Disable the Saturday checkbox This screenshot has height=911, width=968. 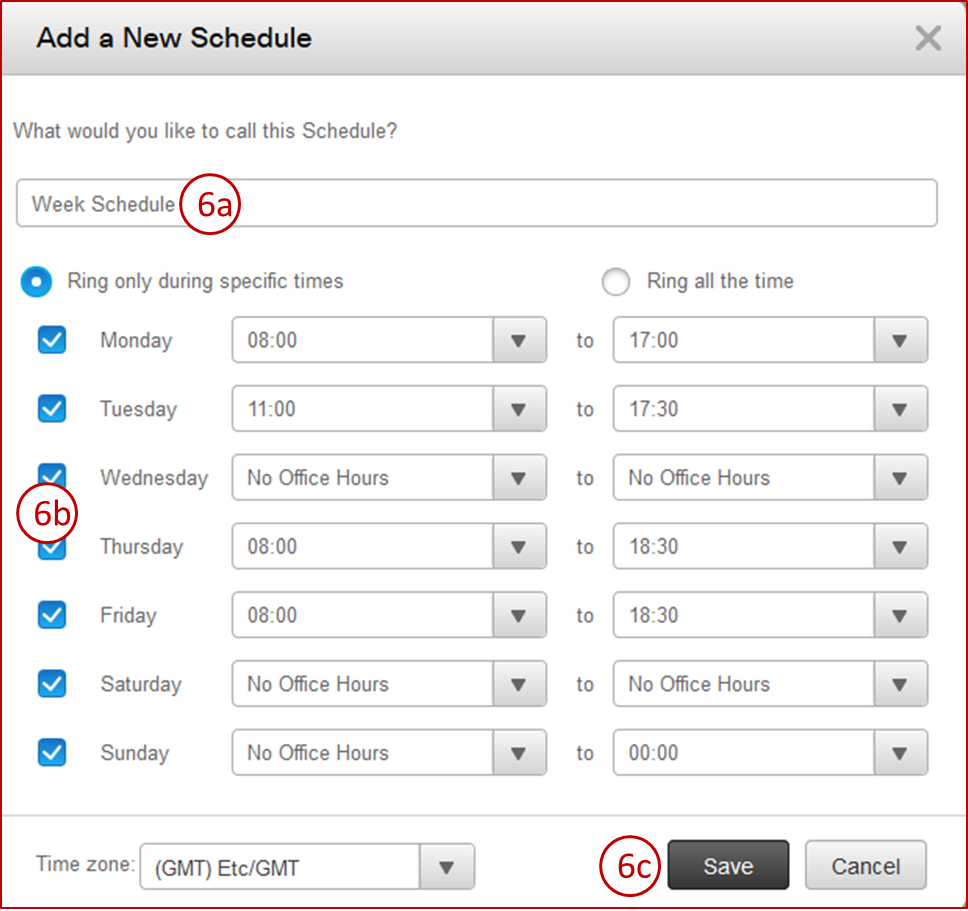(52, 684)
